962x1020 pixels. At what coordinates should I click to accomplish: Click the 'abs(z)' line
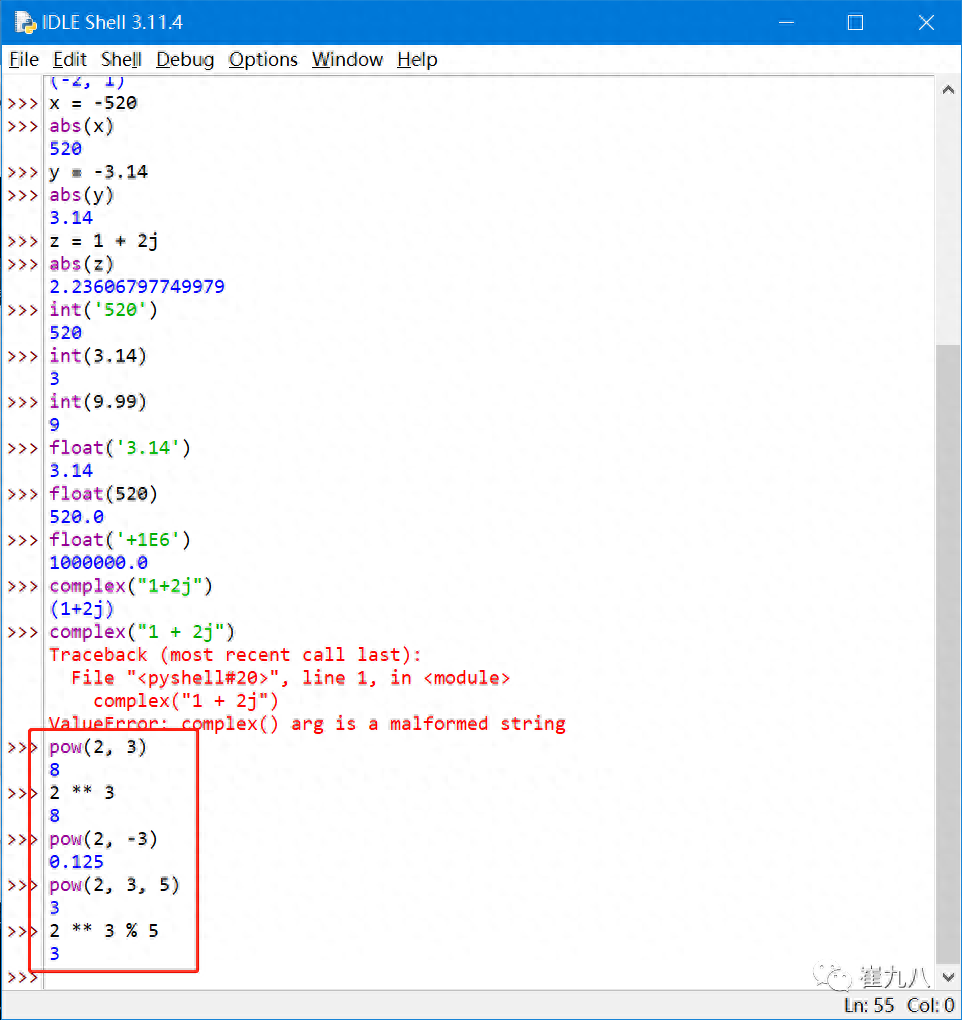point(81,264)
